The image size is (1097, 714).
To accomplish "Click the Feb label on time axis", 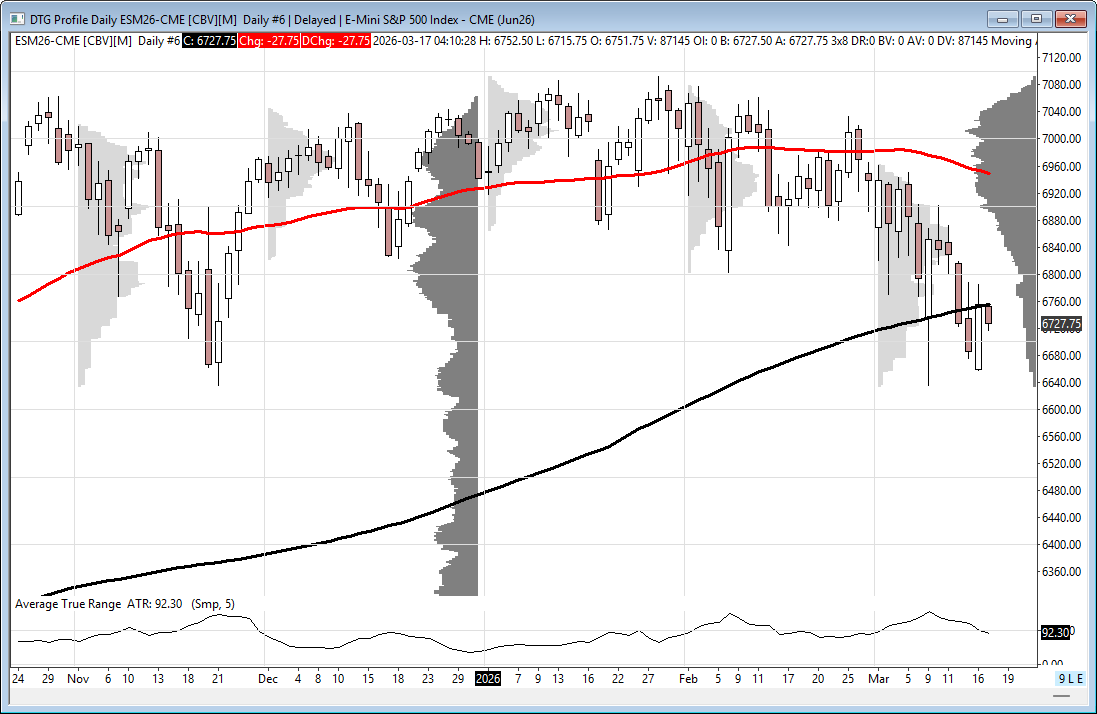I will tap(687, 678).
